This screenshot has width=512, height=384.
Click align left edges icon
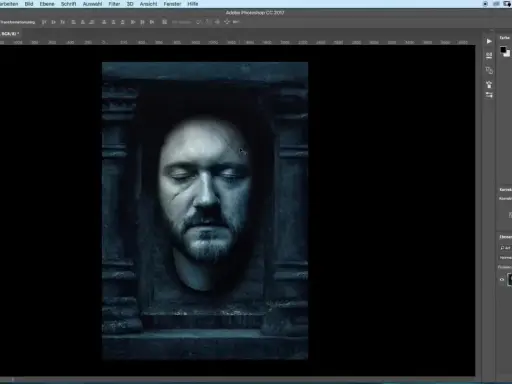tap(73, 22)
